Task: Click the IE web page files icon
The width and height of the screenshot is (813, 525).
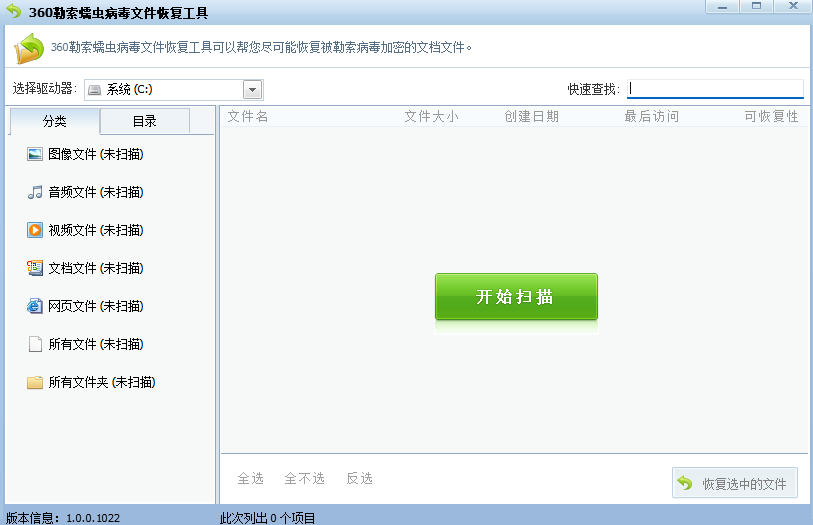Action: tap(35, 306)
